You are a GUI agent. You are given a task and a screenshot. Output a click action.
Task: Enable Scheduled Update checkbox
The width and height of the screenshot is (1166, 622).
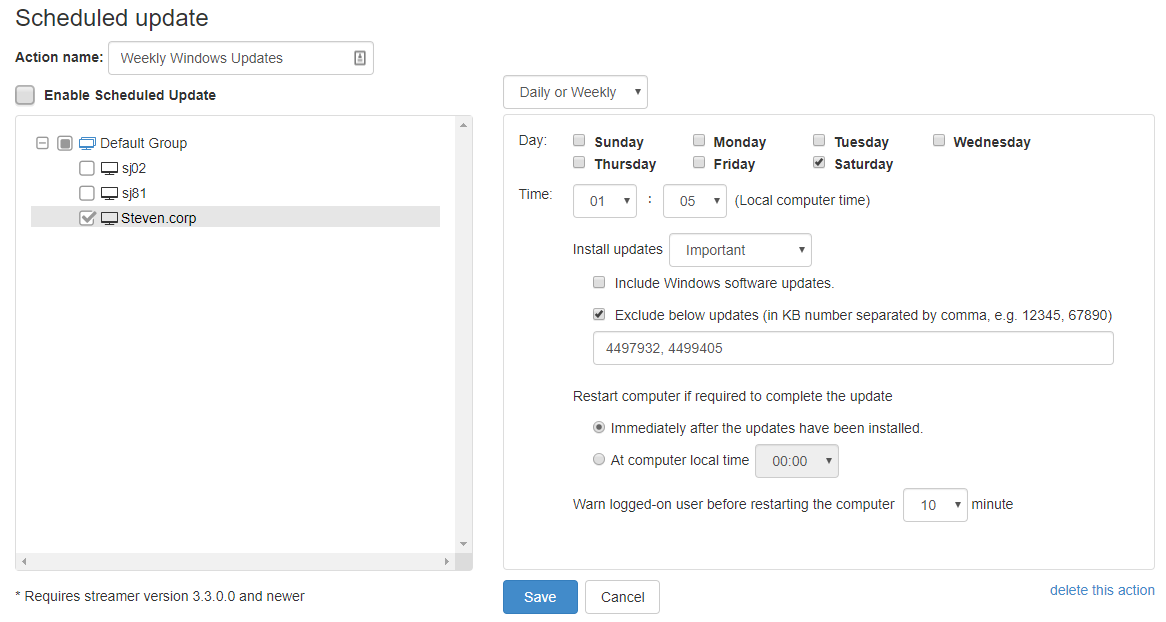[x=25, y=95]
